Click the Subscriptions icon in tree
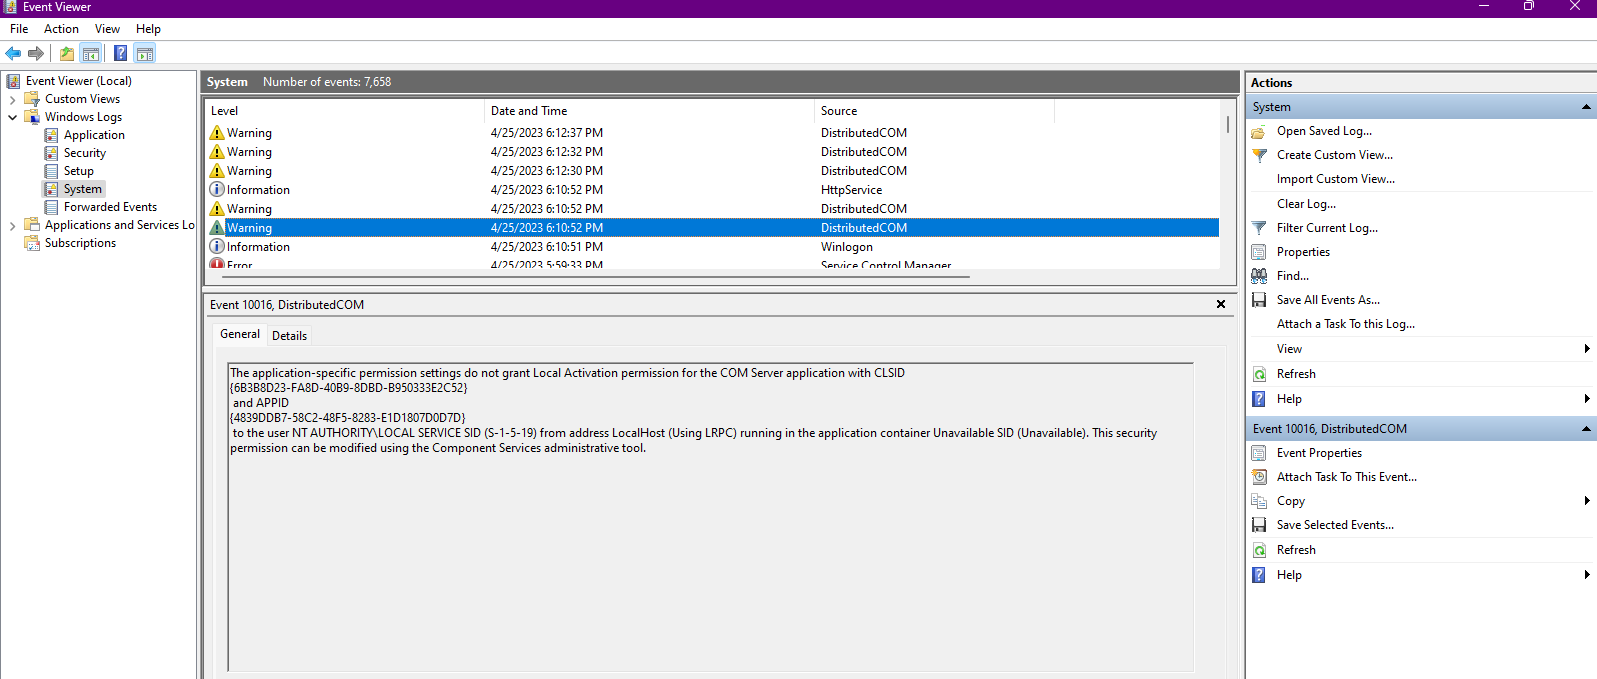1597x679 pixels. (x=32, y=243)
